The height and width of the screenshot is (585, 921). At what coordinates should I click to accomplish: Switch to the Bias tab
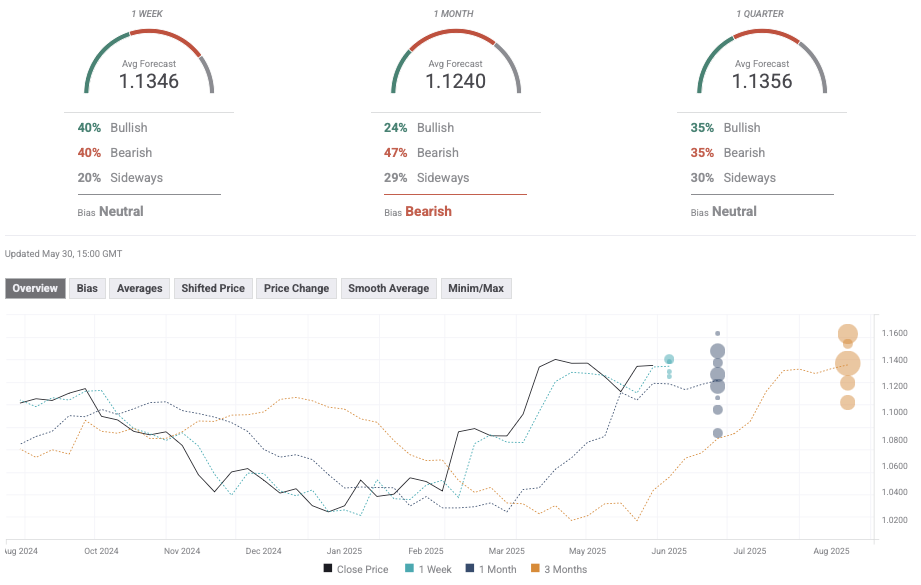point(87,288)
